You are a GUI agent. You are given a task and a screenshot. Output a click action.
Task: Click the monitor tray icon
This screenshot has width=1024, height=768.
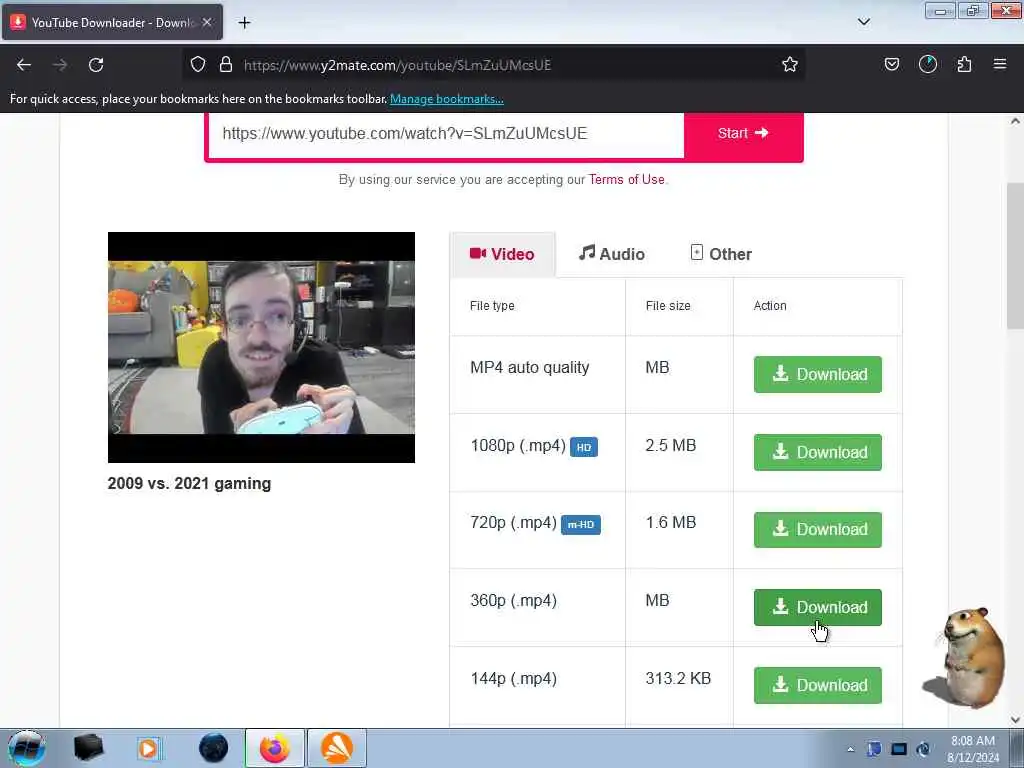click(899, 749)
